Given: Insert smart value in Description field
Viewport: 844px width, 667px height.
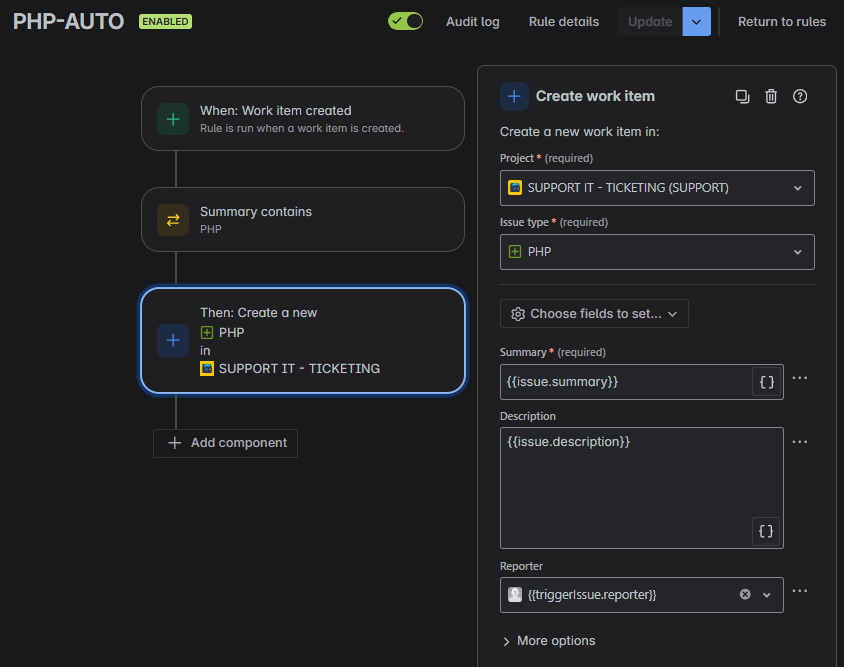Looking at the screenshot, I should (765, 531).
